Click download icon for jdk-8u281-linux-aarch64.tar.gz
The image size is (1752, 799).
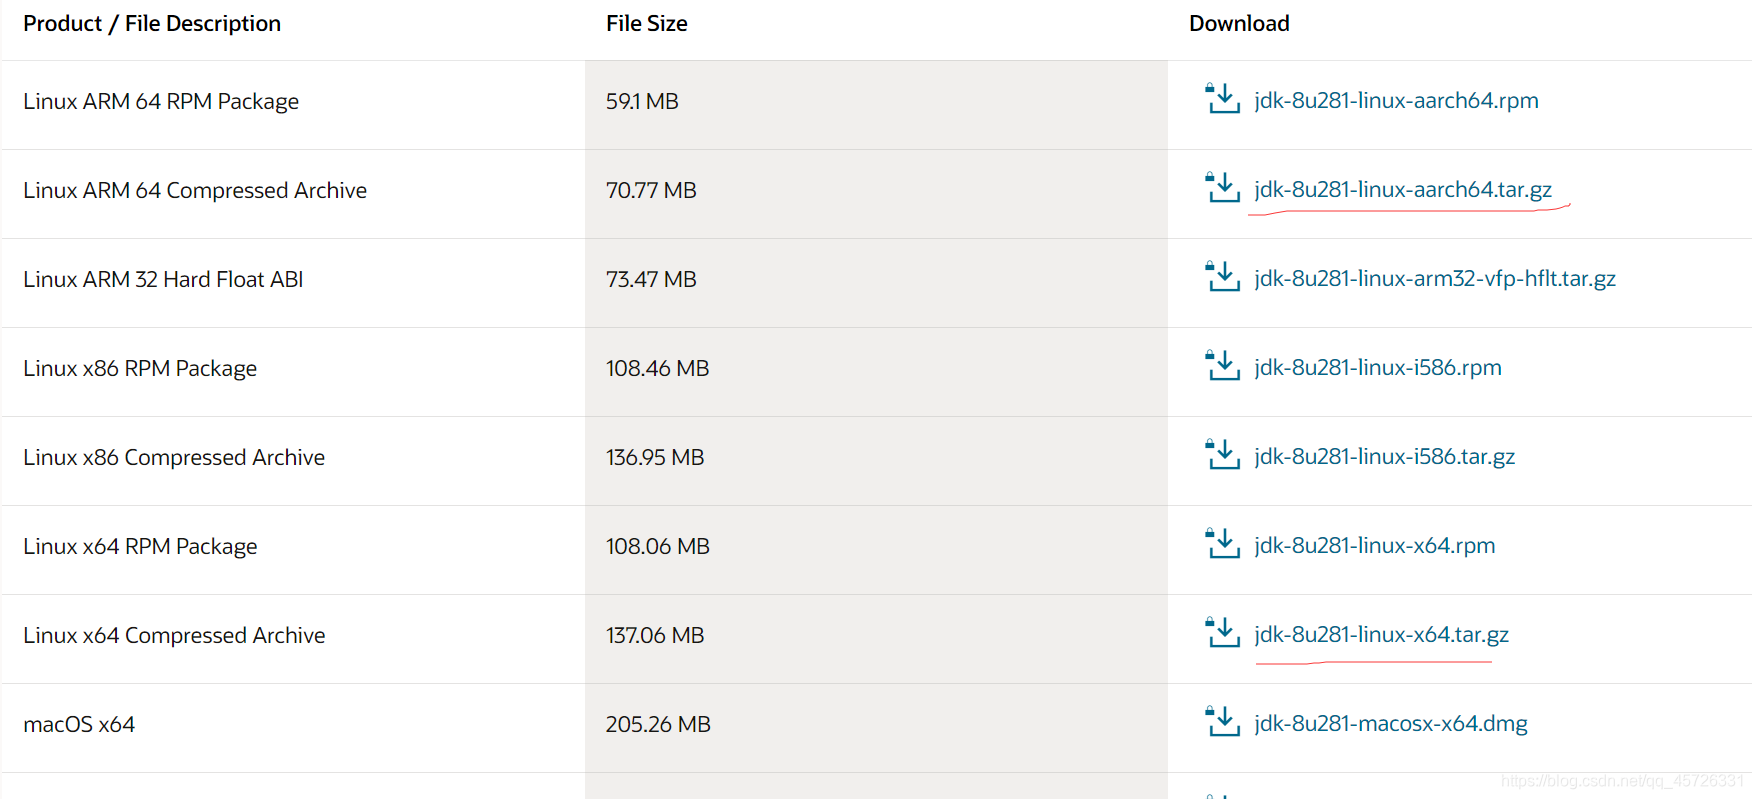point(1222,188)
